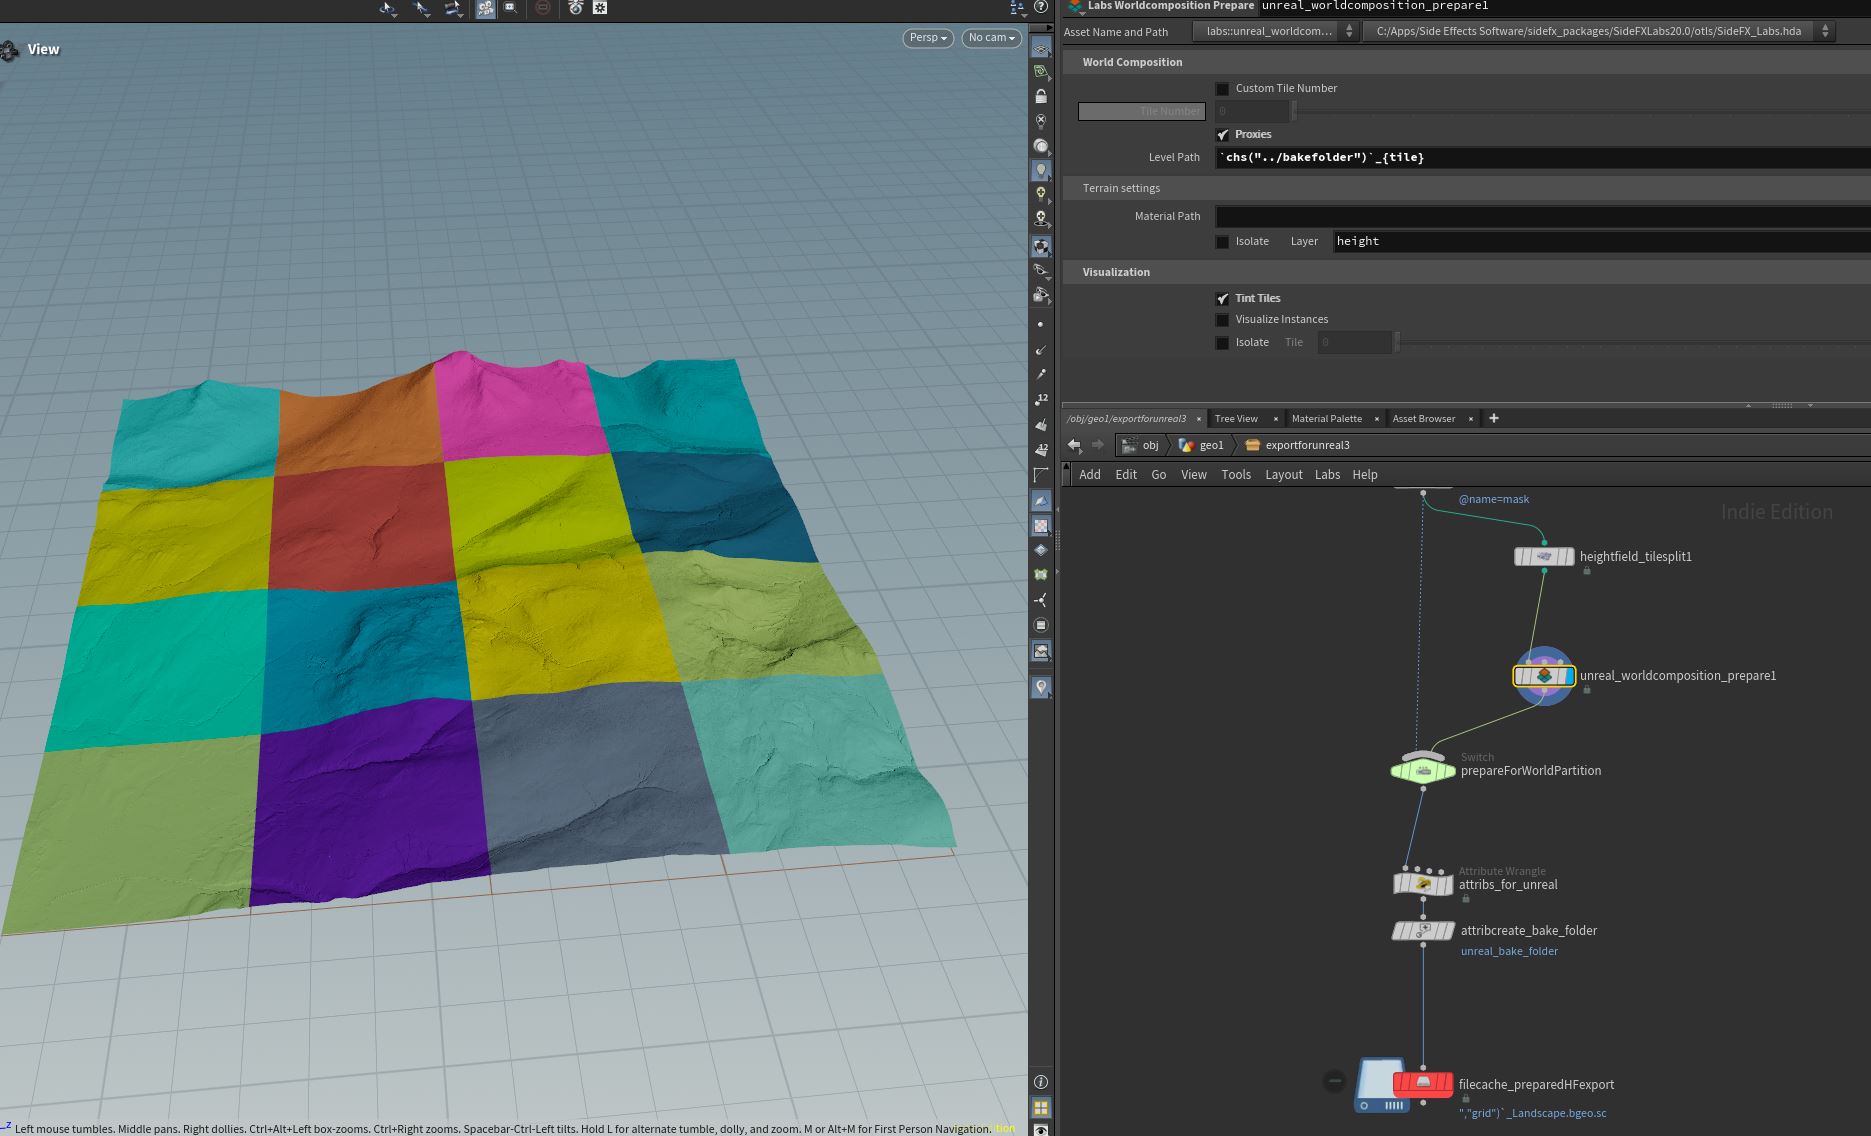
Task: Collapse the Terrain settings section
Action: pos(1121,188)
